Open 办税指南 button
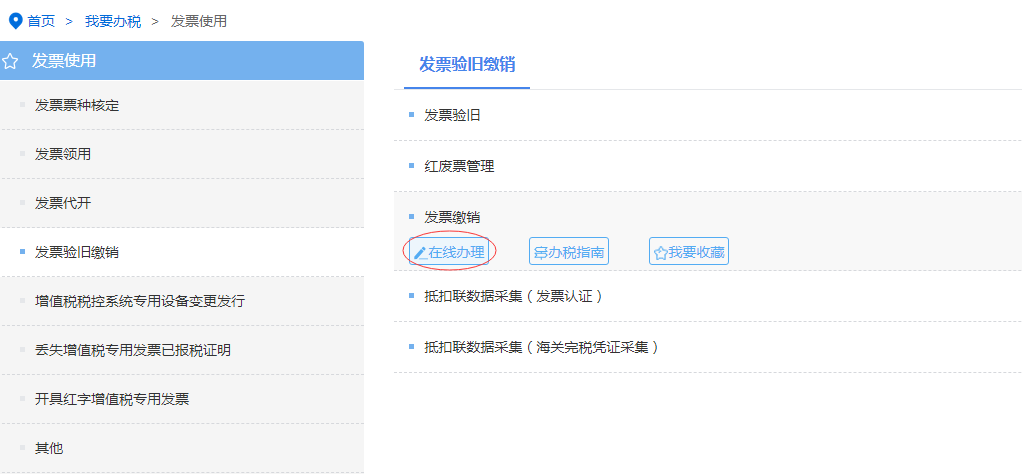 coord(569,252)
